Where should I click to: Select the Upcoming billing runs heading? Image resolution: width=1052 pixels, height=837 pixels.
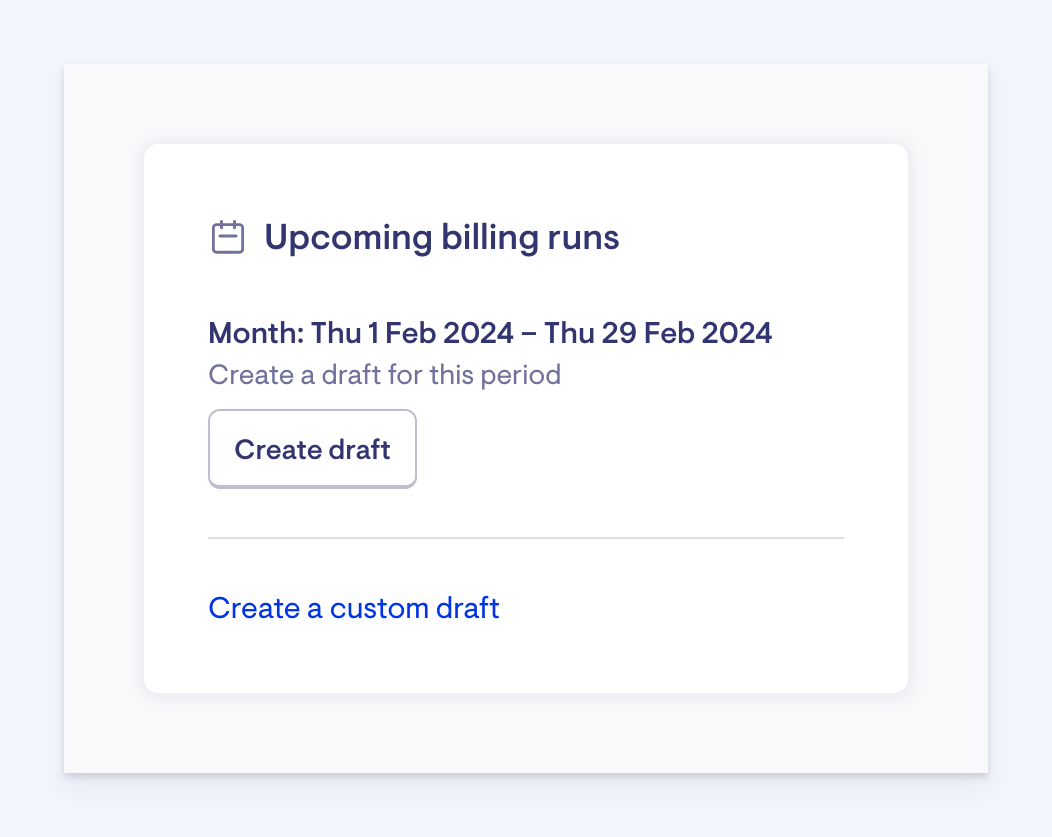tap(441, 238)
